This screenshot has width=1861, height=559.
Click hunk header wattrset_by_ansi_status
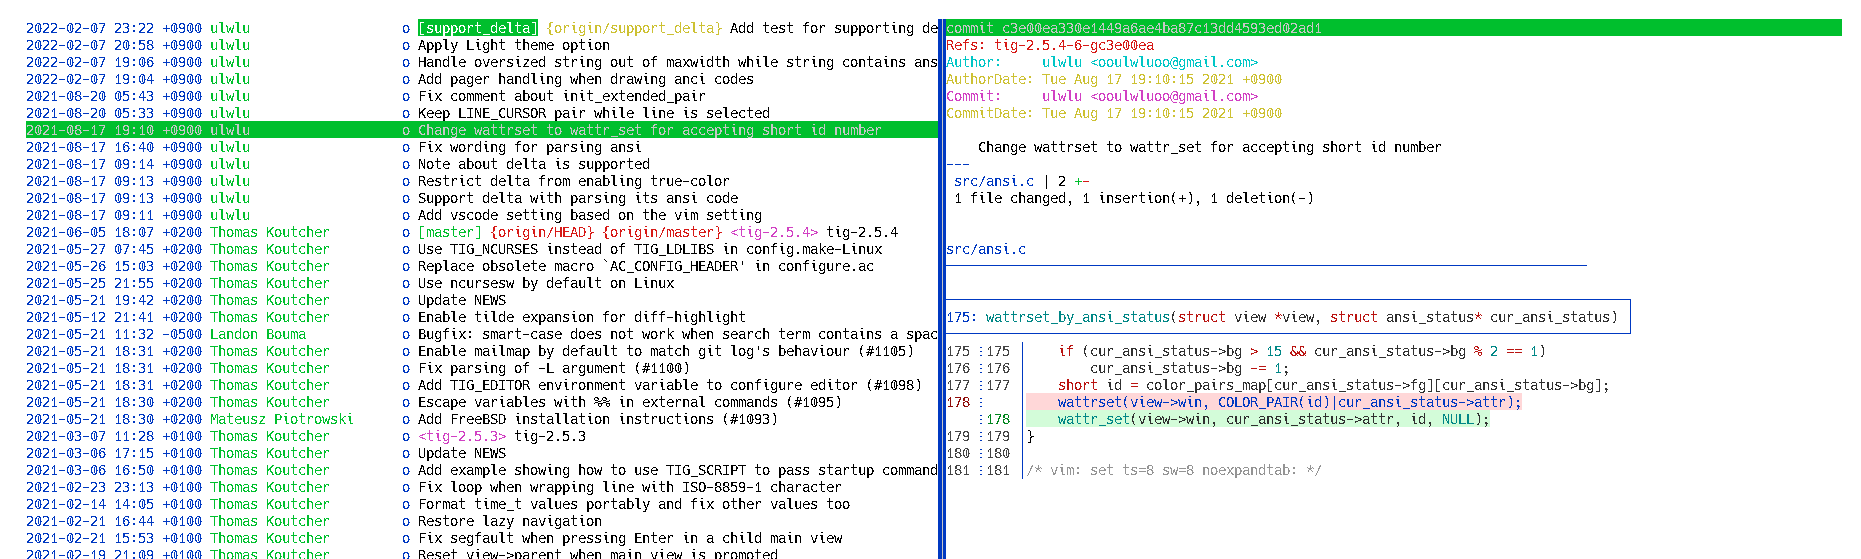tap(1288, 317)
